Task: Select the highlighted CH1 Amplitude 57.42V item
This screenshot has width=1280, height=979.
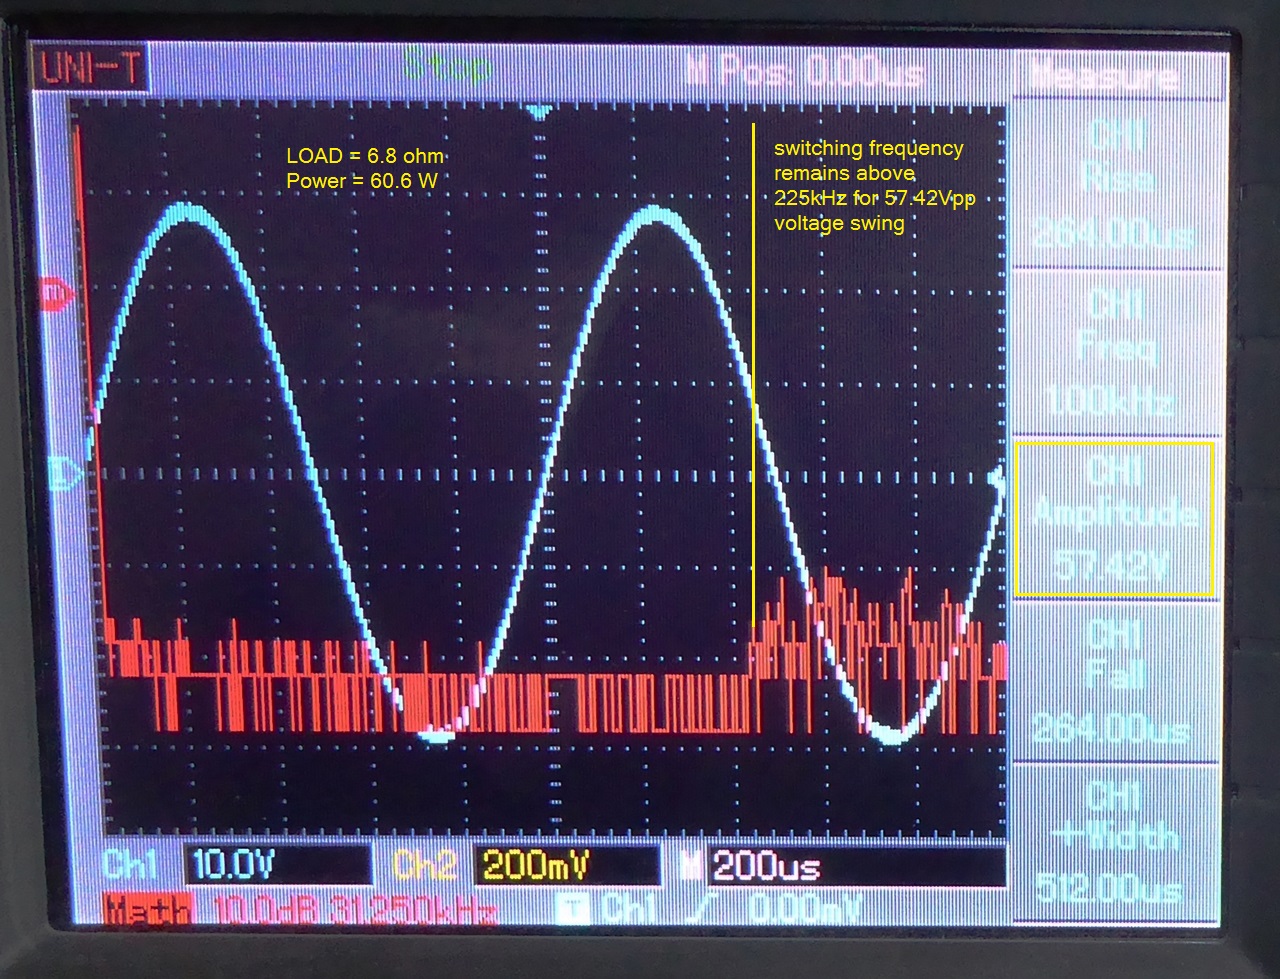Action: pos(1113,518)
